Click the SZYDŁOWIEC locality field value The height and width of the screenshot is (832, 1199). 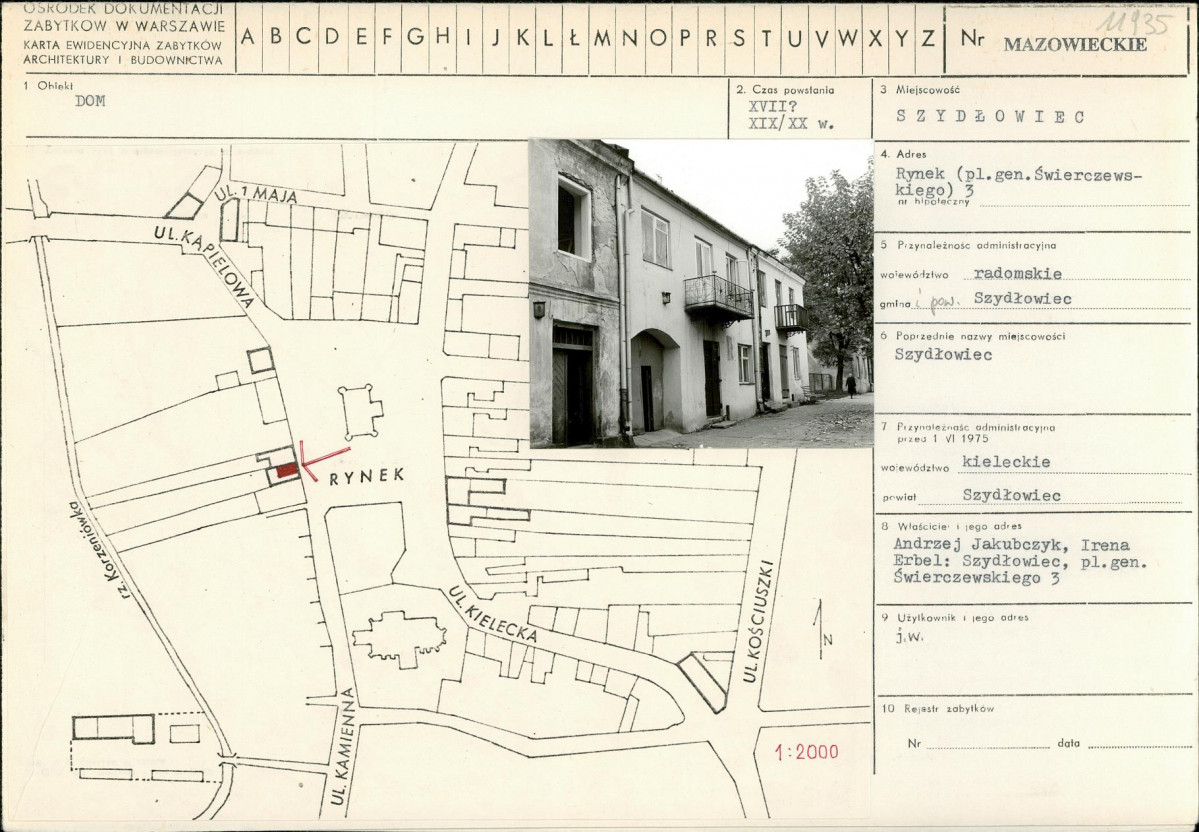pyautogui.click(x=990, y=117)
